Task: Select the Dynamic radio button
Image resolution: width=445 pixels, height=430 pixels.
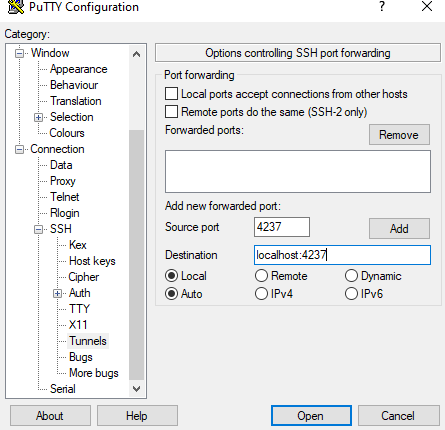Action: [351, 276]
